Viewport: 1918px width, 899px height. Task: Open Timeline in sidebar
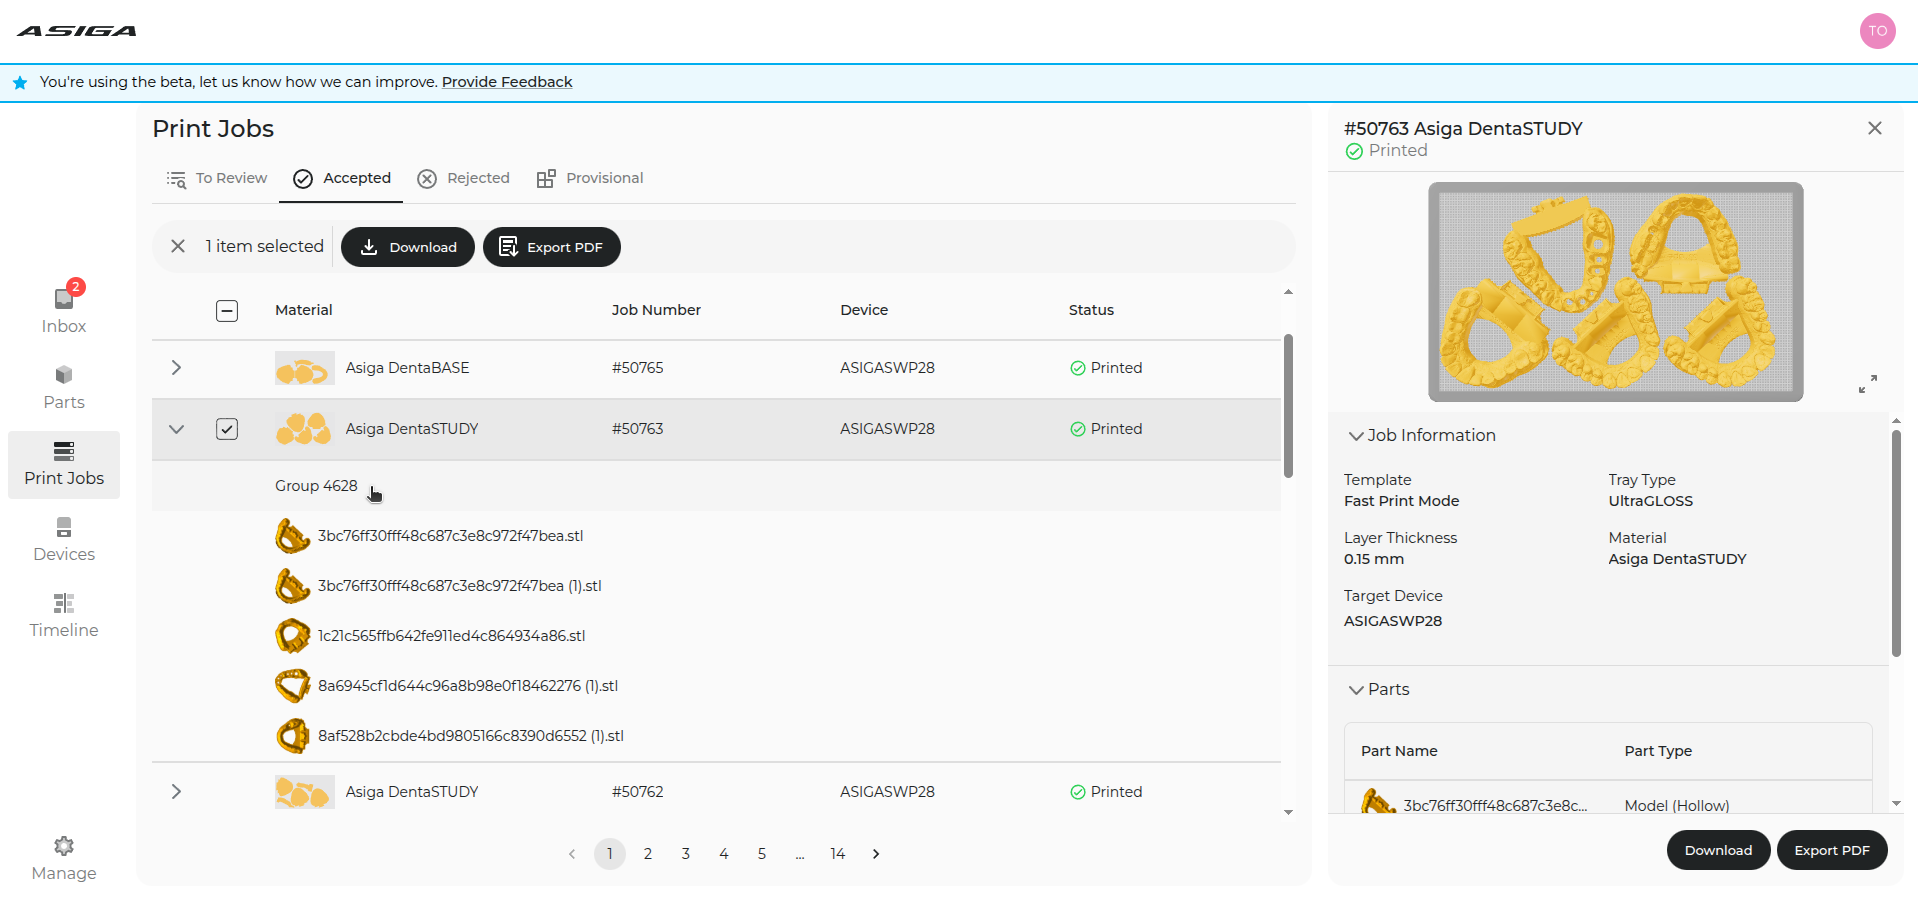click(64, 616)
